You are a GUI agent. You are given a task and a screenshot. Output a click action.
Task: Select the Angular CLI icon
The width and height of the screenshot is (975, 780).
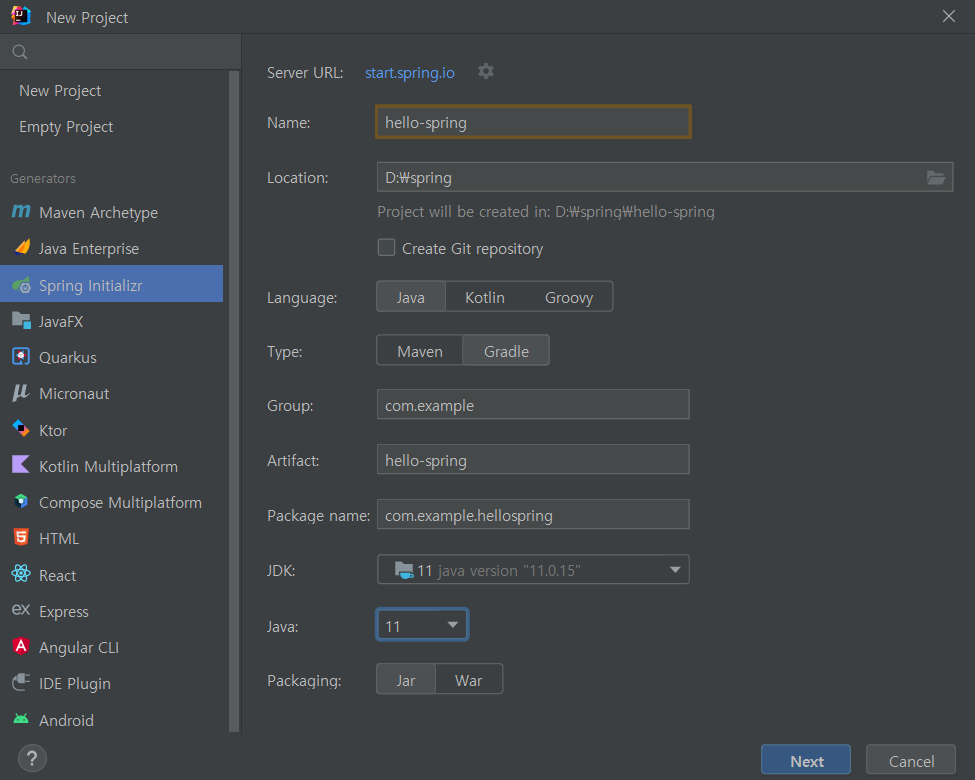21,647
